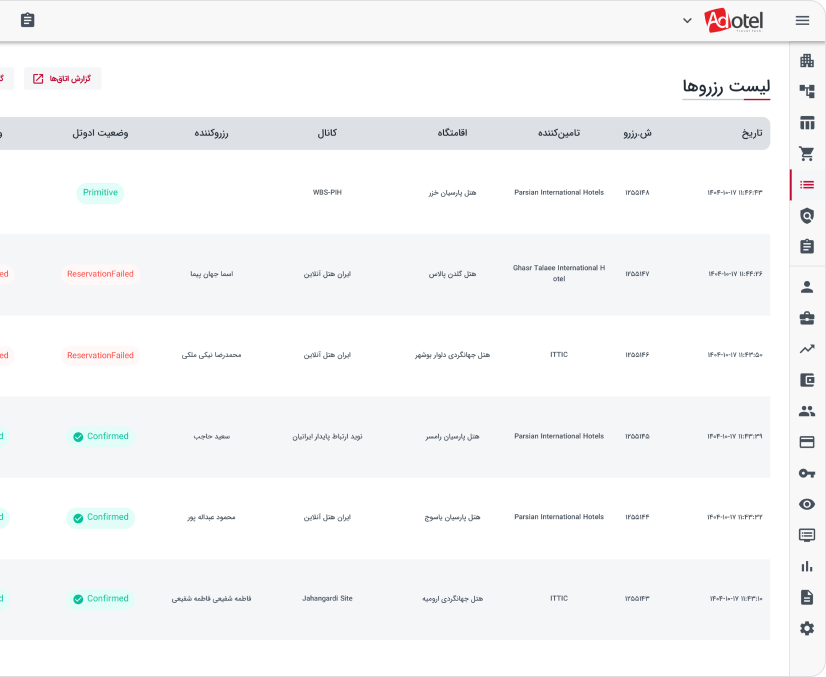Toggle the eye visibility icon in sidebar
Viewport: 826px width, 677px height.
click(x=807, y=504)
